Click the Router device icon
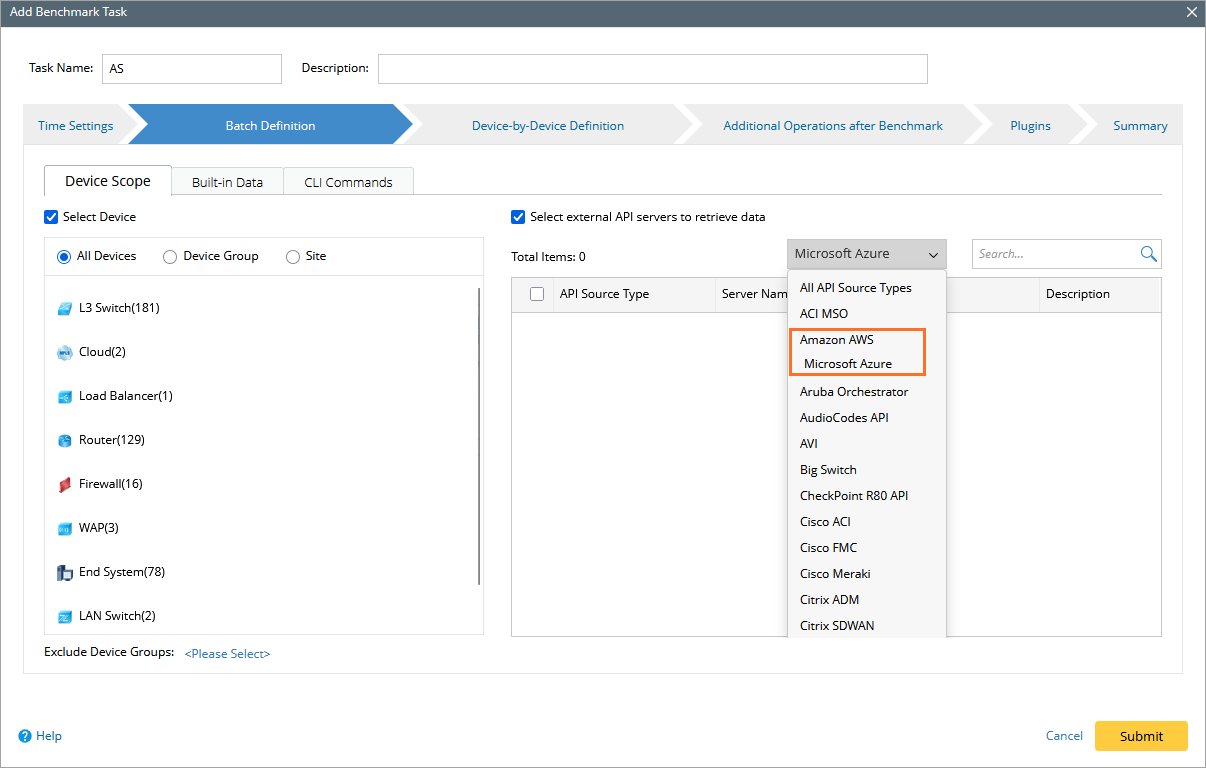The image size is (1206, 768). [64, 440]
